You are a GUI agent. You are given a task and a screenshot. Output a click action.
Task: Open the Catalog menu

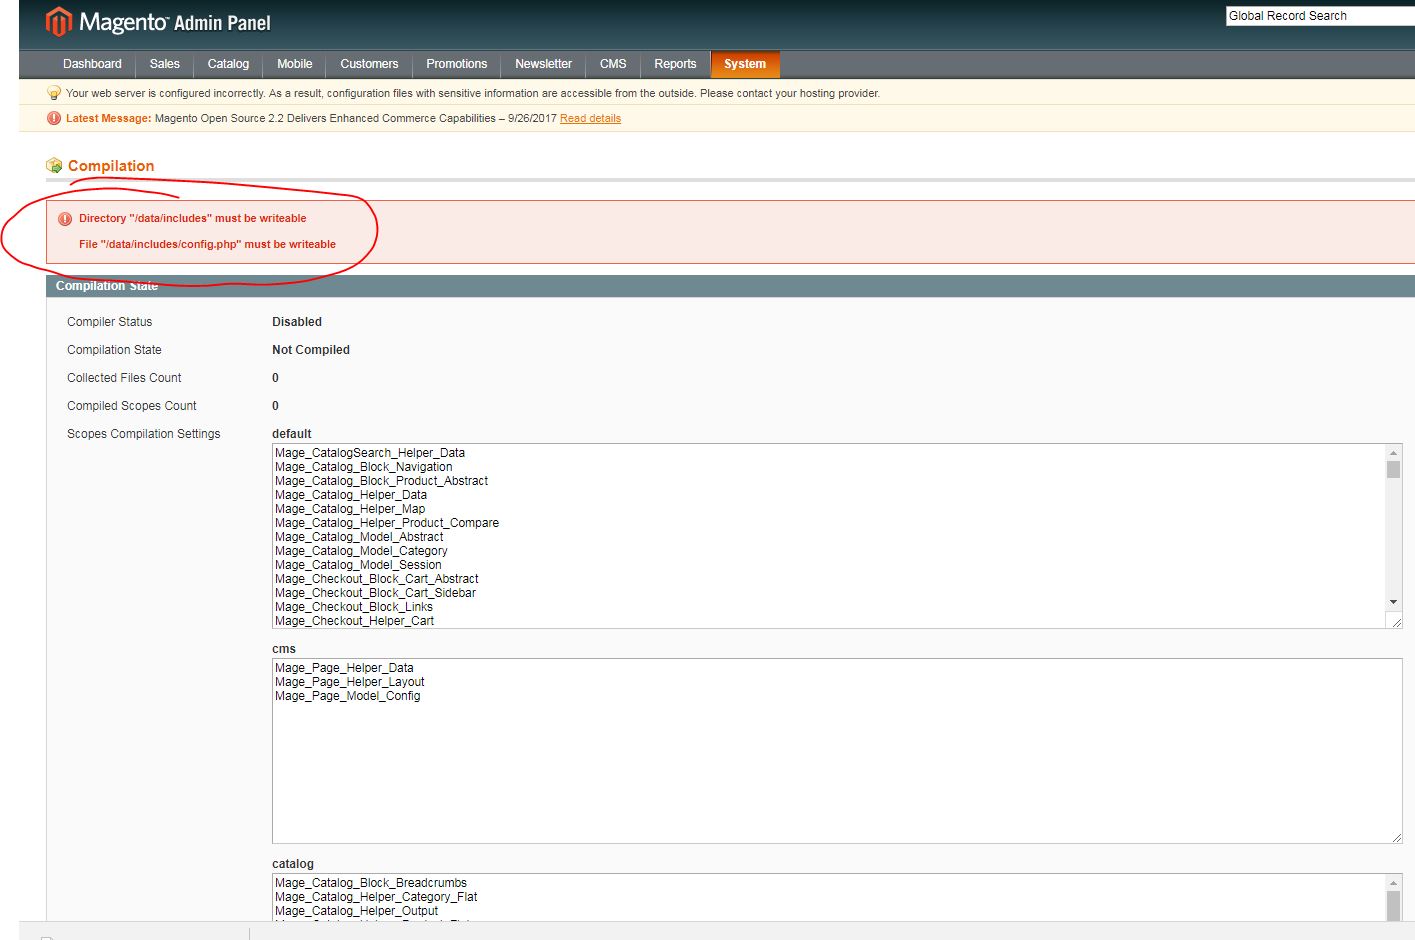coord(228,64)
